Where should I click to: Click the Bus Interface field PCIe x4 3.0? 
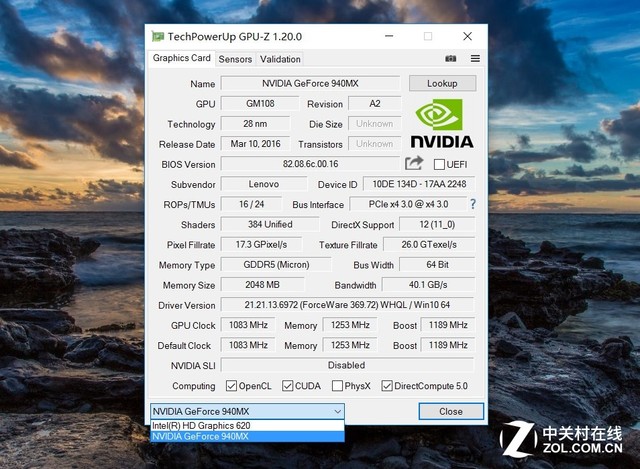[408, 204]
